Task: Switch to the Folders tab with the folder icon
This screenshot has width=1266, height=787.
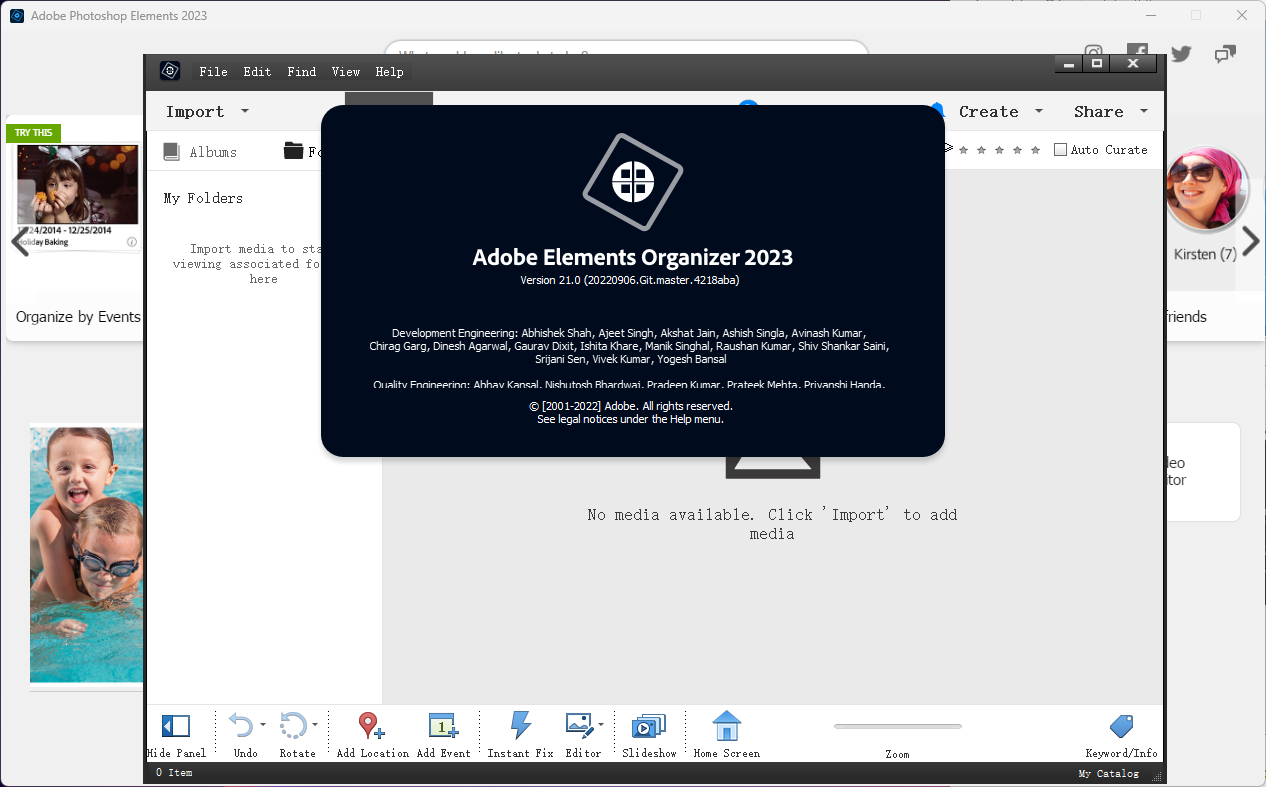Action: (301, 151)
